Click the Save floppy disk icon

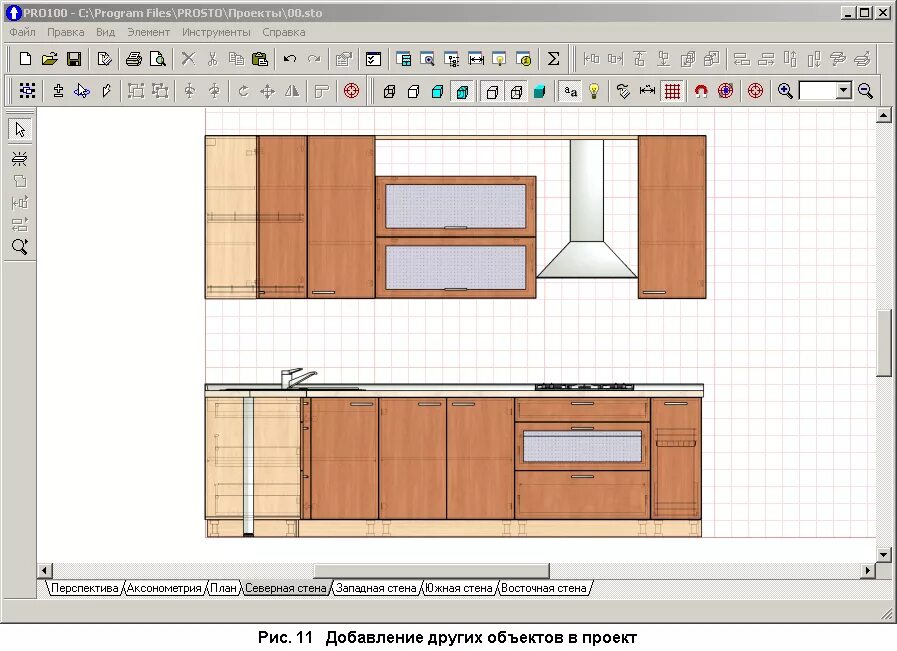click(x=74, y=59)
